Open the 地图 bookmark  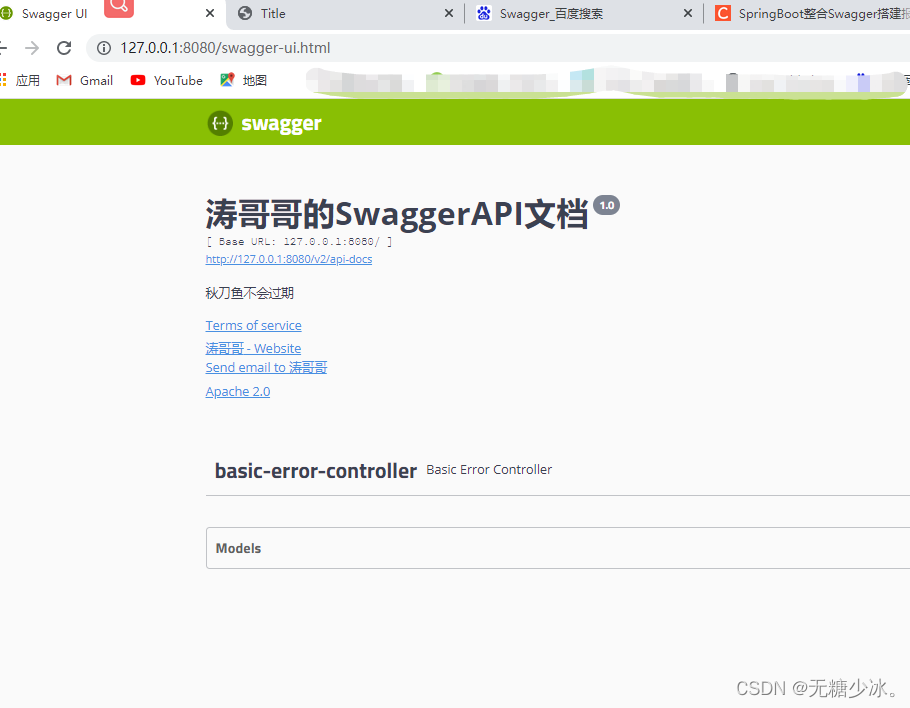click(242, 80)
